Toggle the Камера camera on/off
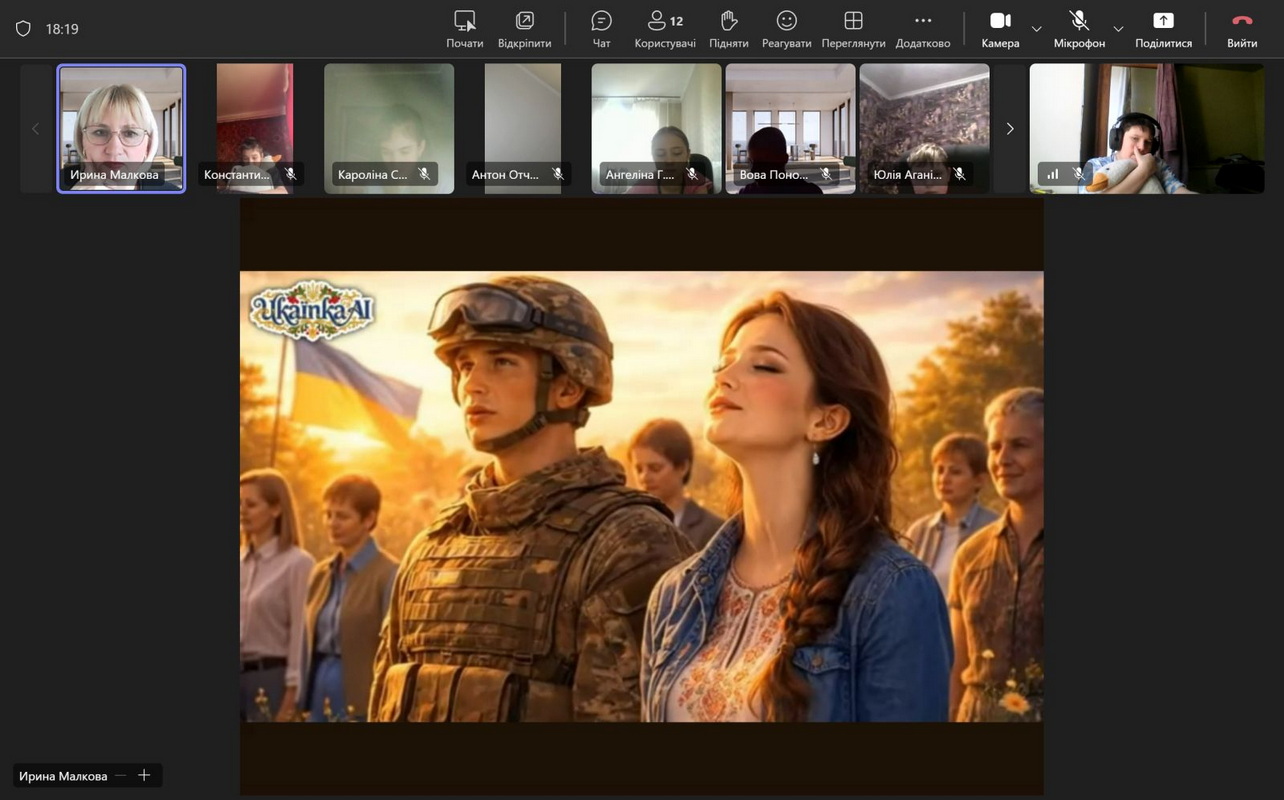Image resolution: width=1284 pixels, height=800 pixels. (1000, 29)
